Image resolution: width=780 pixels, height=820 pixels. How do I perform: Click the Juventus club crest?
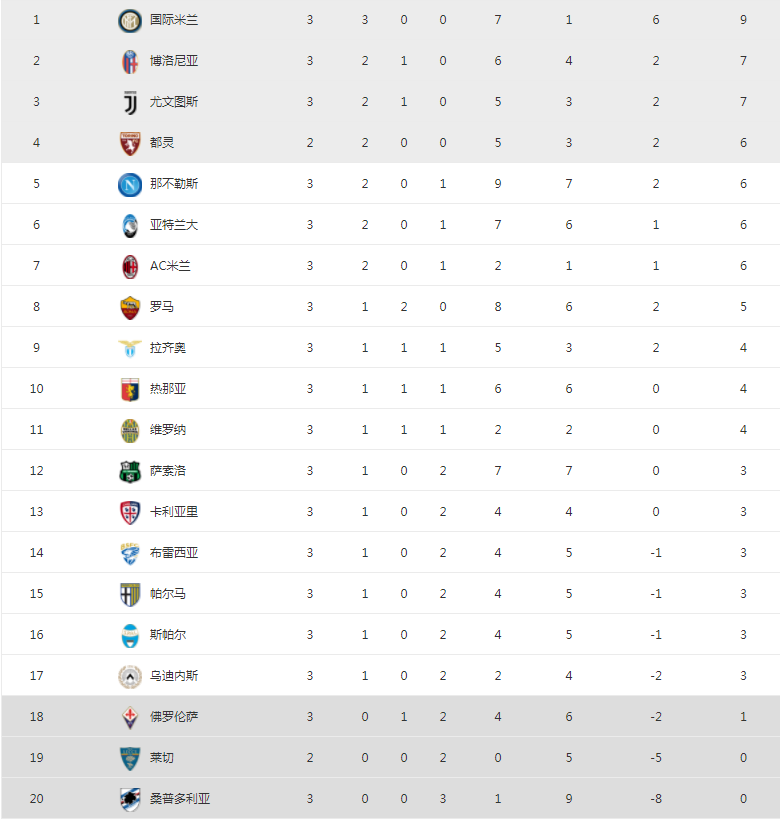click(x=131, y=102)
